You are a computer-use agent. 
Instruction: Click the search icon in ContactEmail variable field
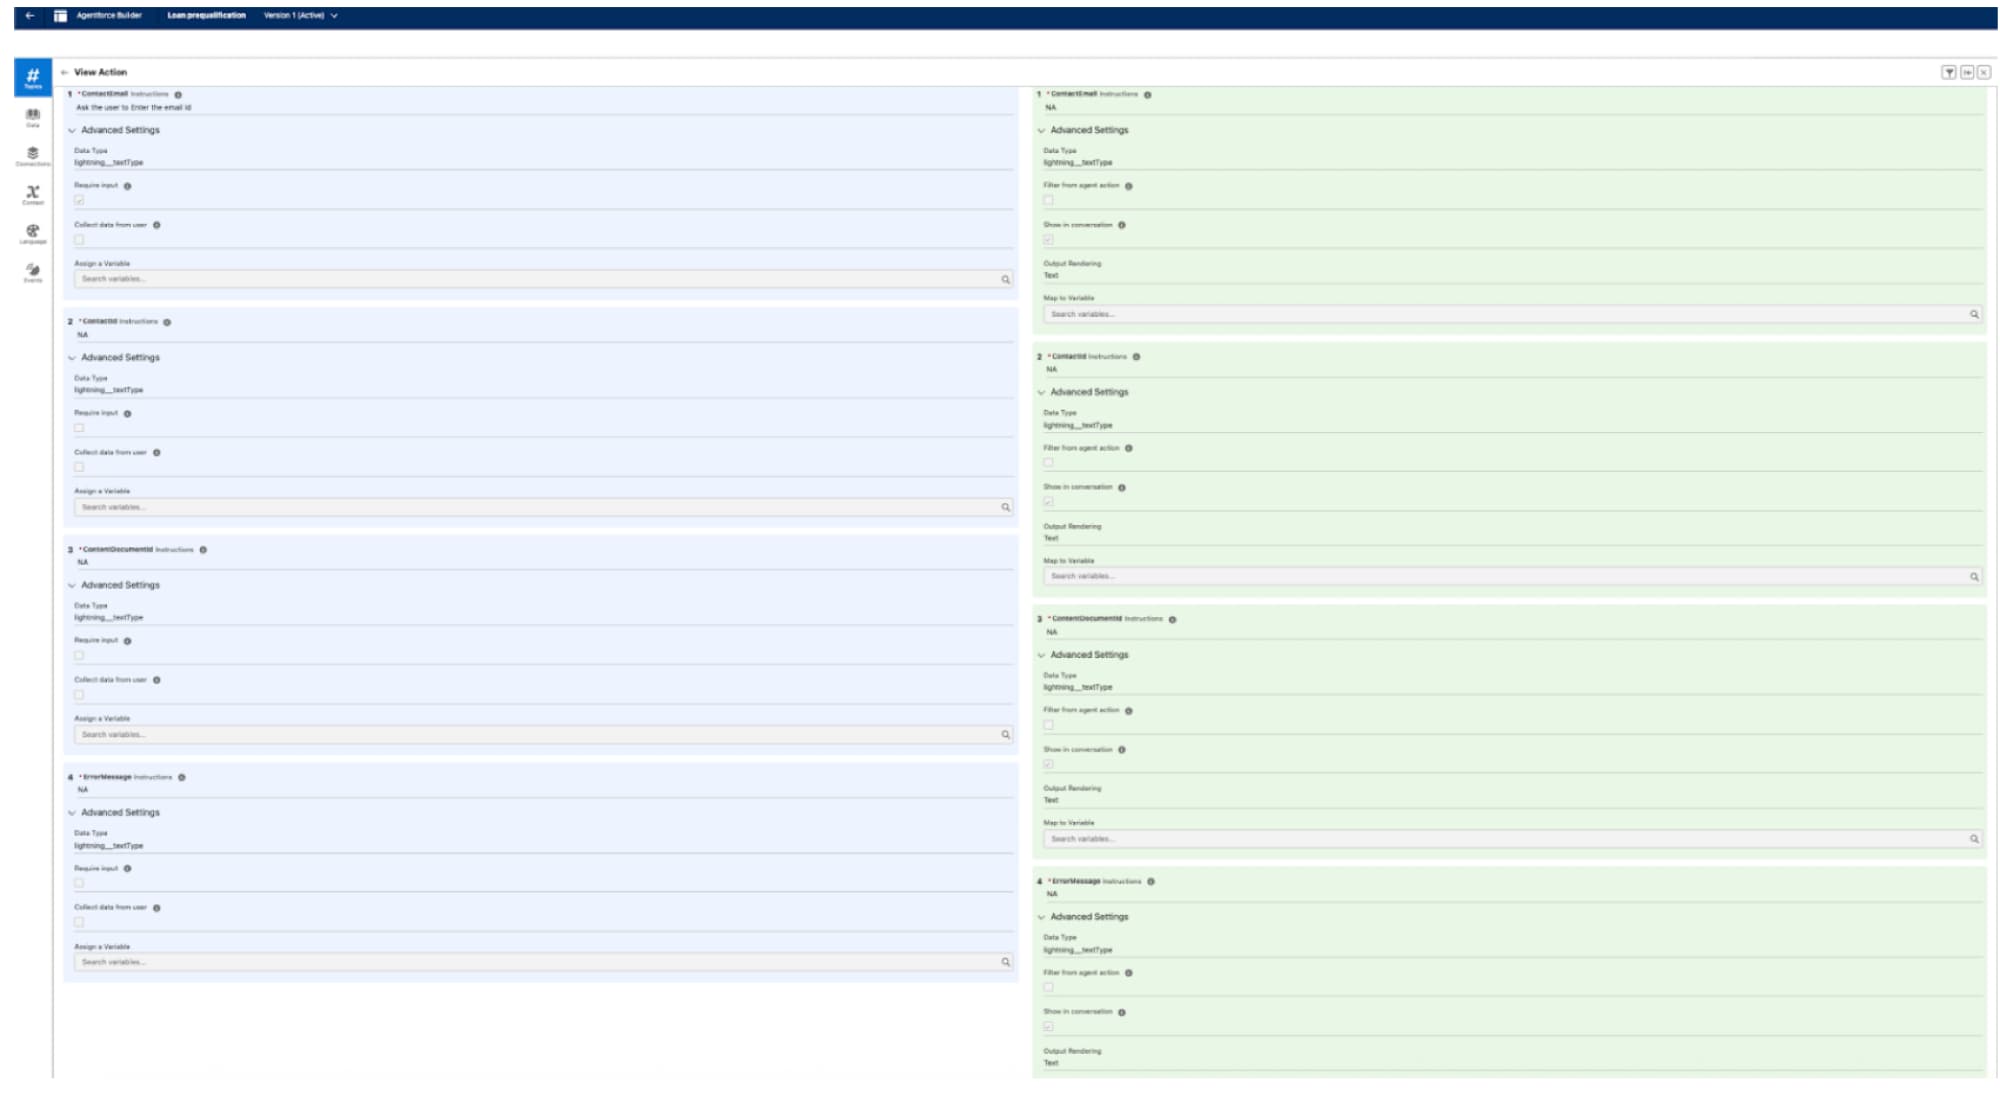1005,280
